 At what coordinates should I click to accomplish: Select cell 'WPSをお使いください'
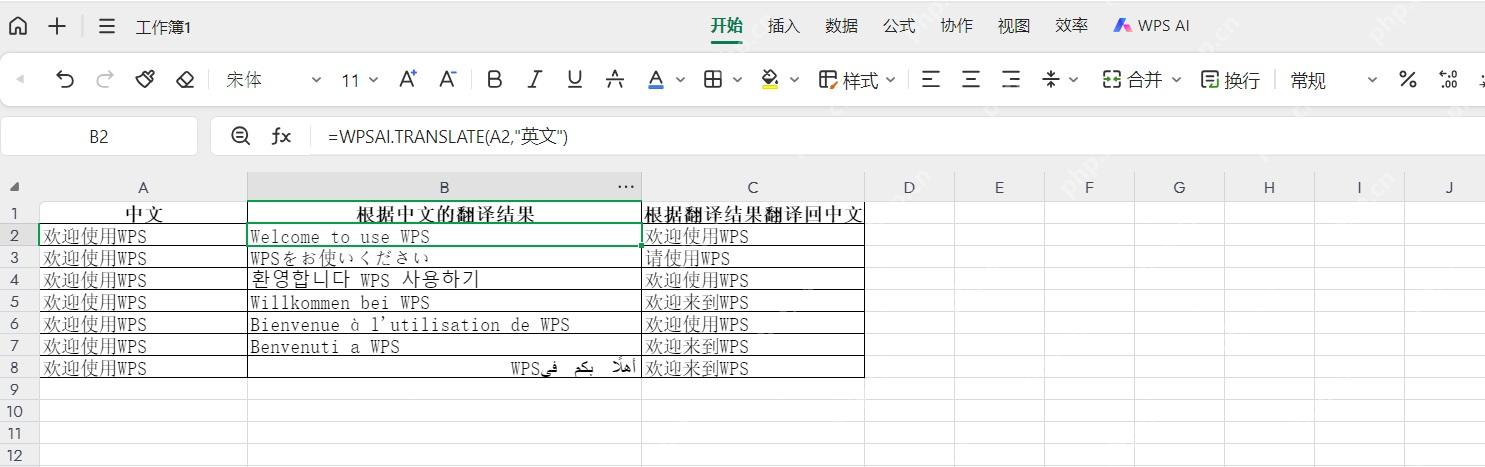(444, 257)
